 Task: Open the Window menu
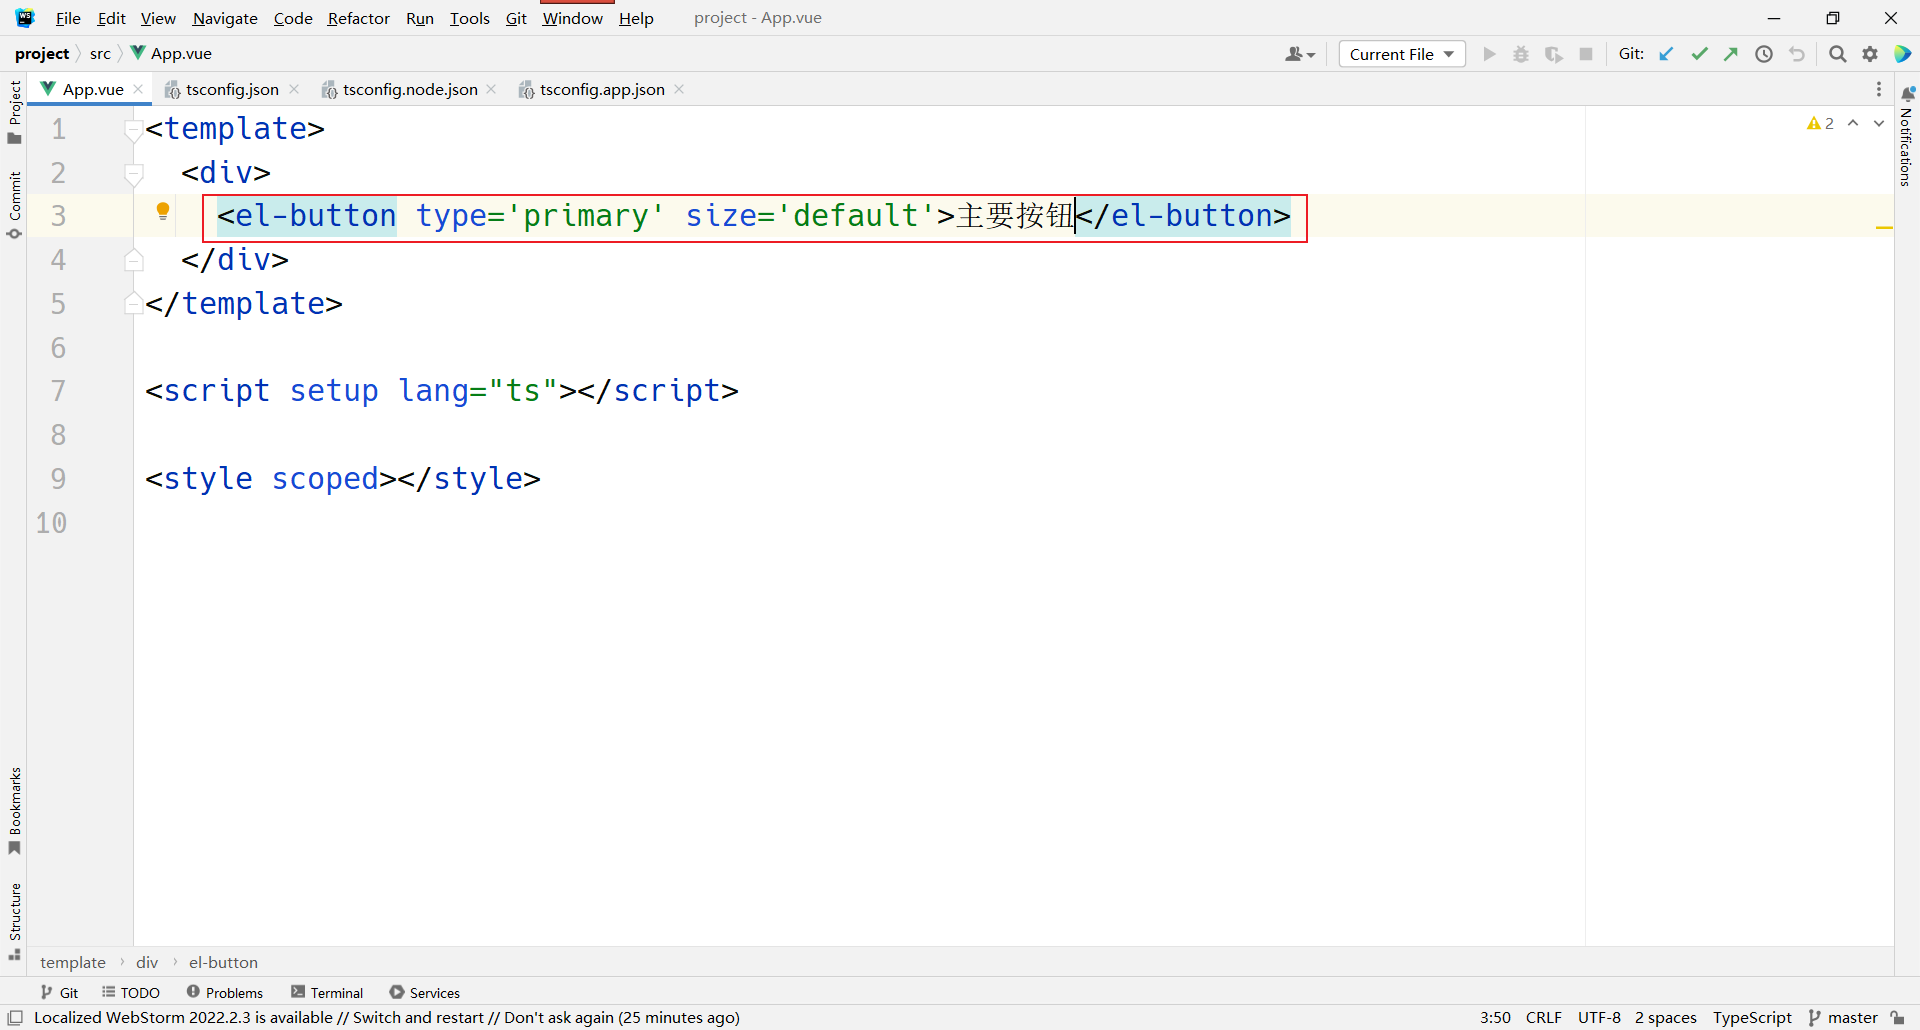tap(572, 18)
